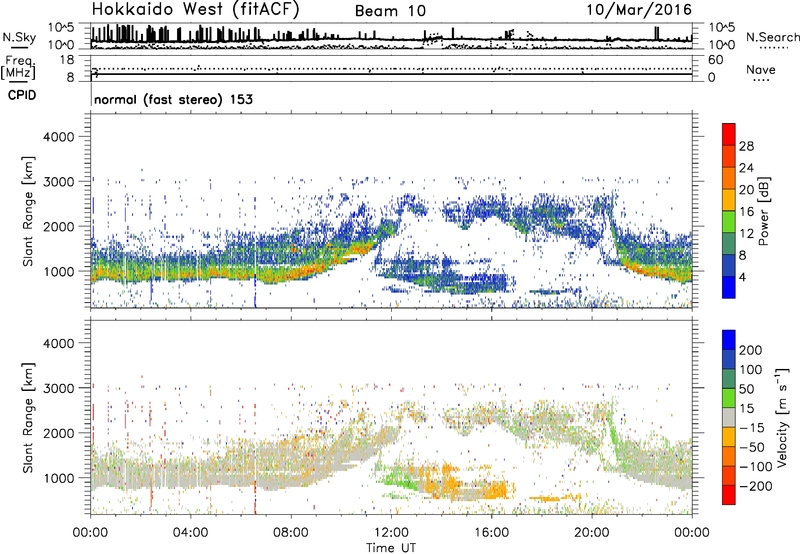Click the date '10/Mar/2016'
The height and width of the screenshot is (554, 800).
pyautogui.click(x=639, y=10)
